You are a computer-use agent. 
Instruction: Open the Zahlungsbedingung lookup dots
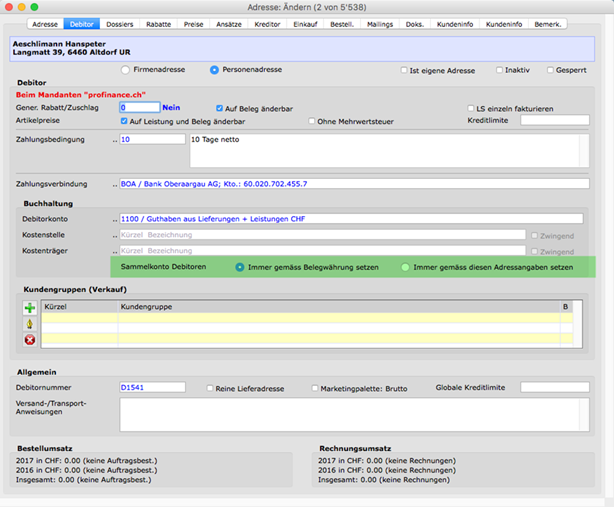[x=114, y=140]
